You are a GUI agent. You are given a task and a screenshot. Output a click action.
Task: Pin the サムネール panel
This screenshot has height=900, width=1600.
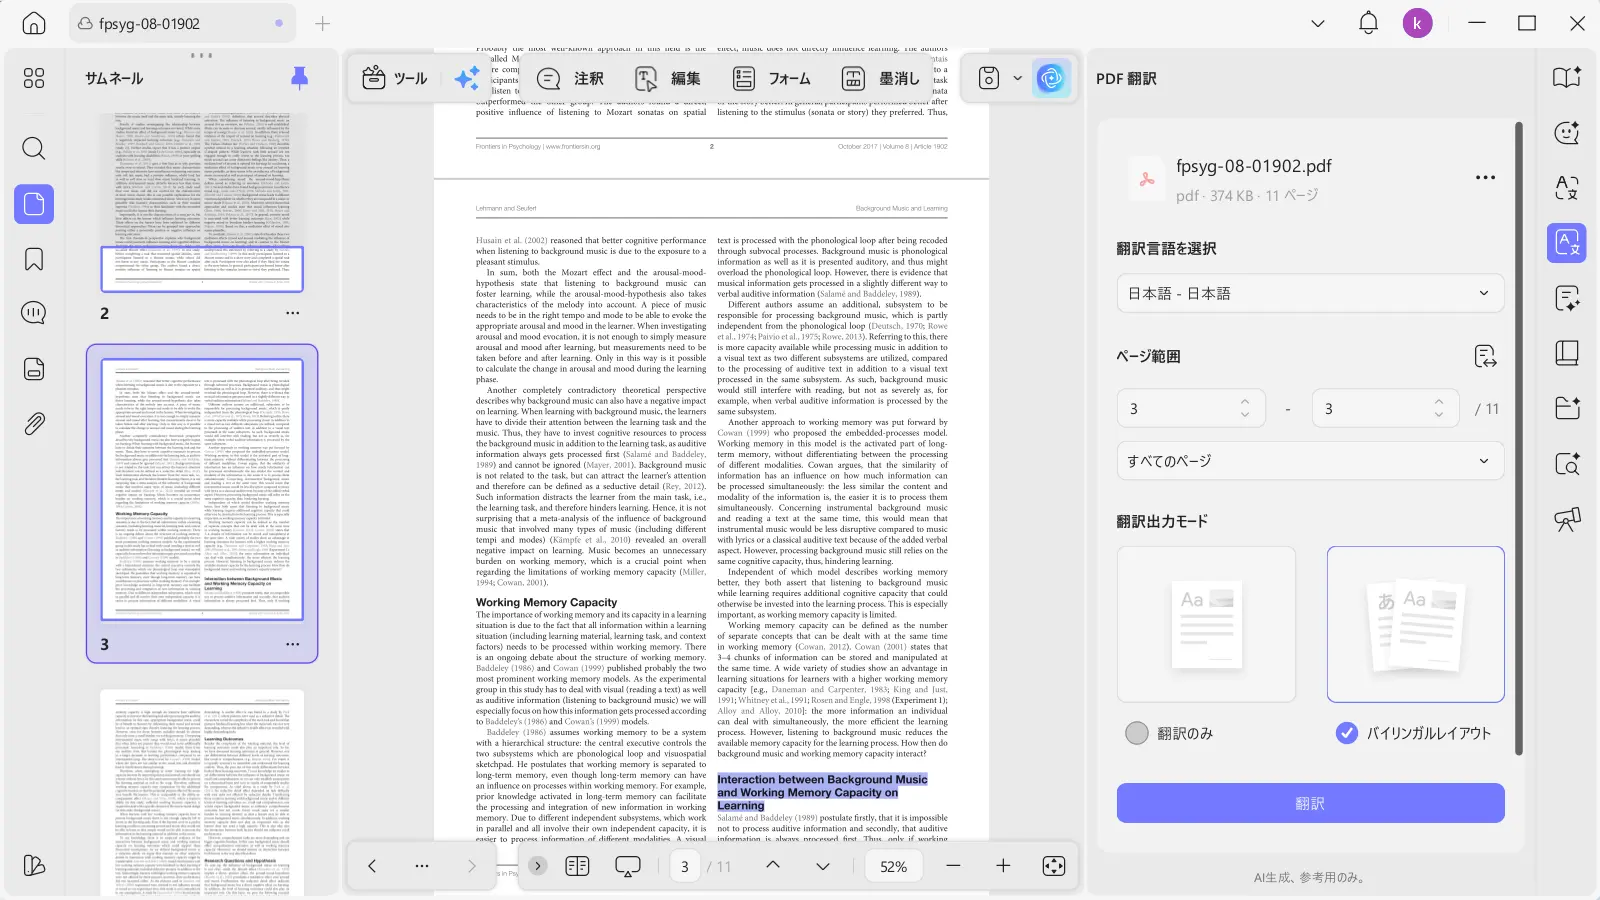point(299,78)
